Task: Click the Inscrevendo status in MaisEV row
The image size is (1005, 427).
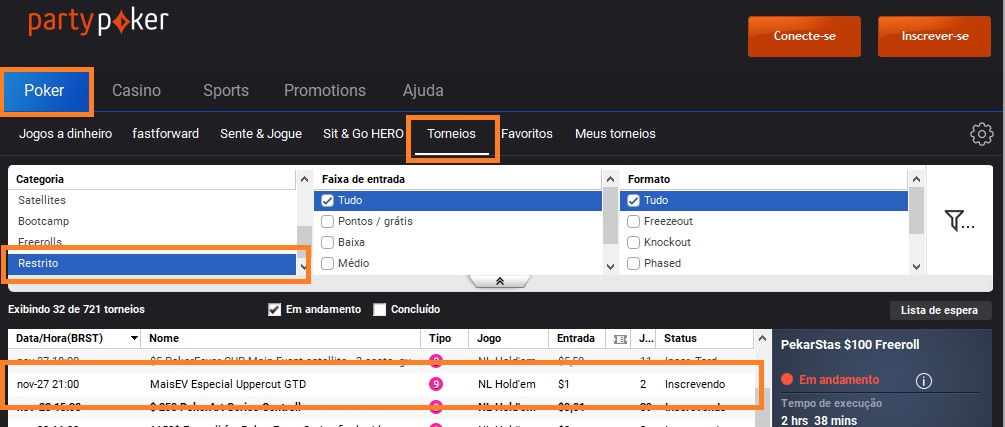Action: (695, 385)
